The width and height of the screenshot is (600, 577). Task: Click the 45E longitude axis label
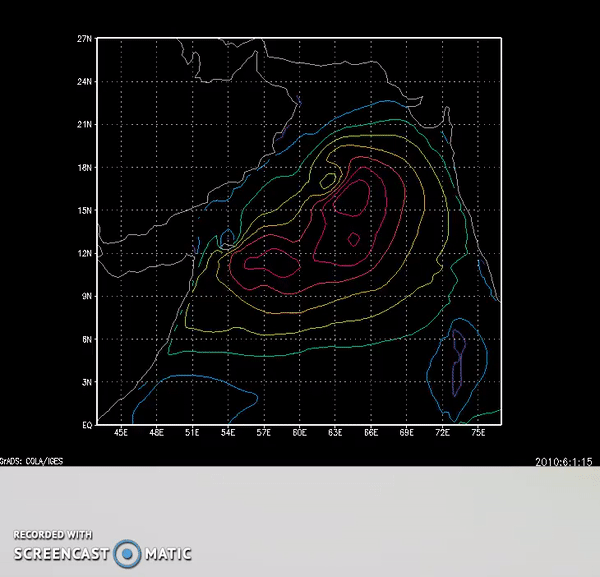click(121, 434)
